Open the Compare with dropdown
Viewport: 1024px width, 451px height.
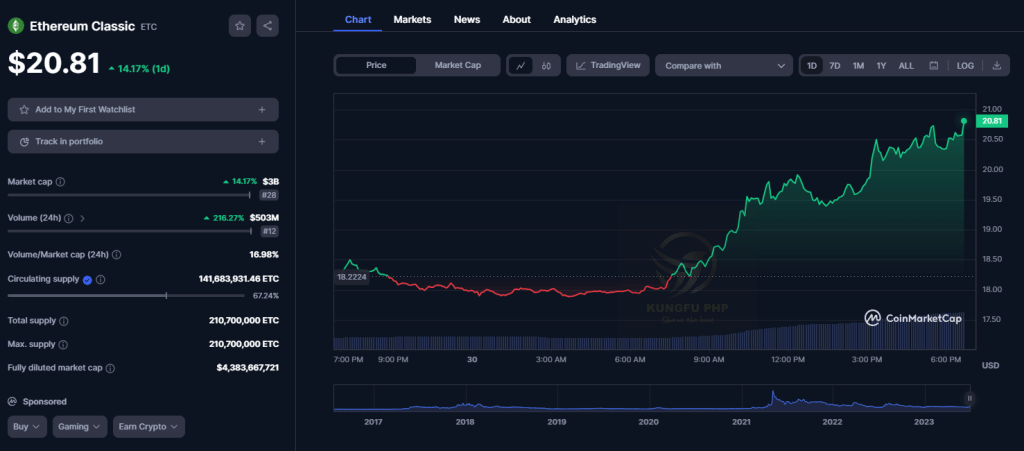click(x=724, y=65)
